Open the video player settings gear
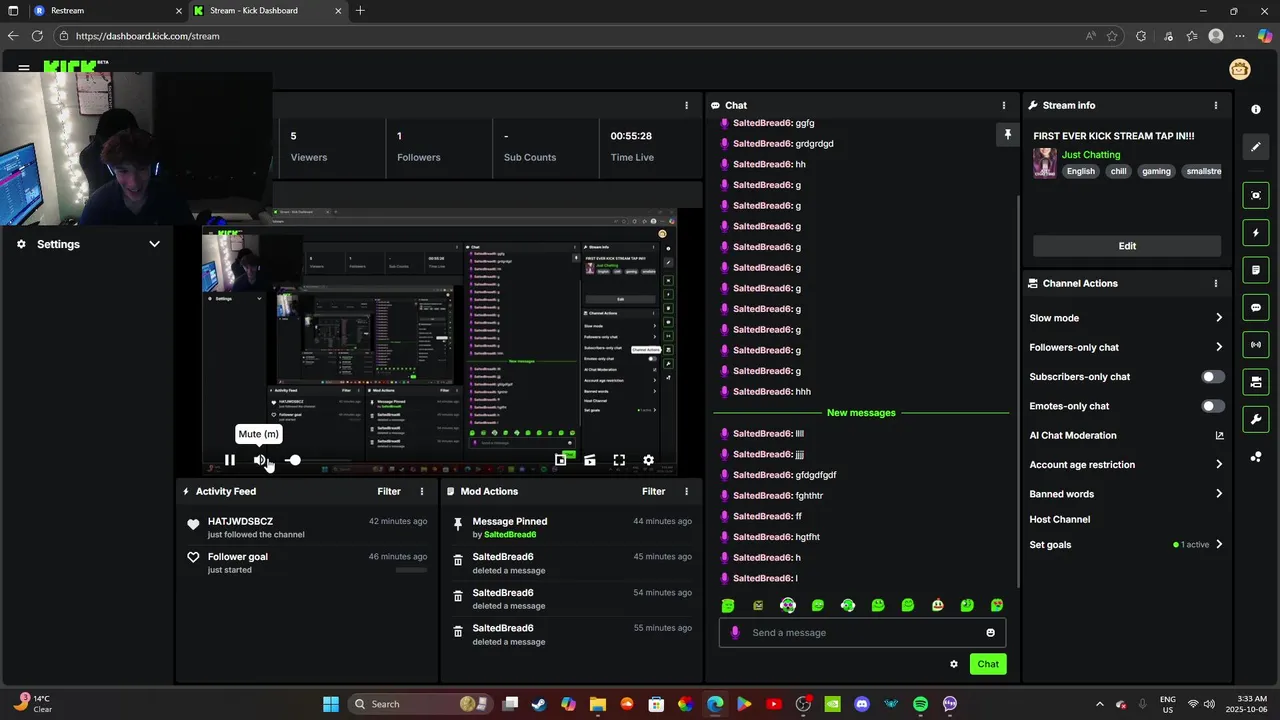Viewport: 1280px width, 720px height. click(x=648, y=460)
